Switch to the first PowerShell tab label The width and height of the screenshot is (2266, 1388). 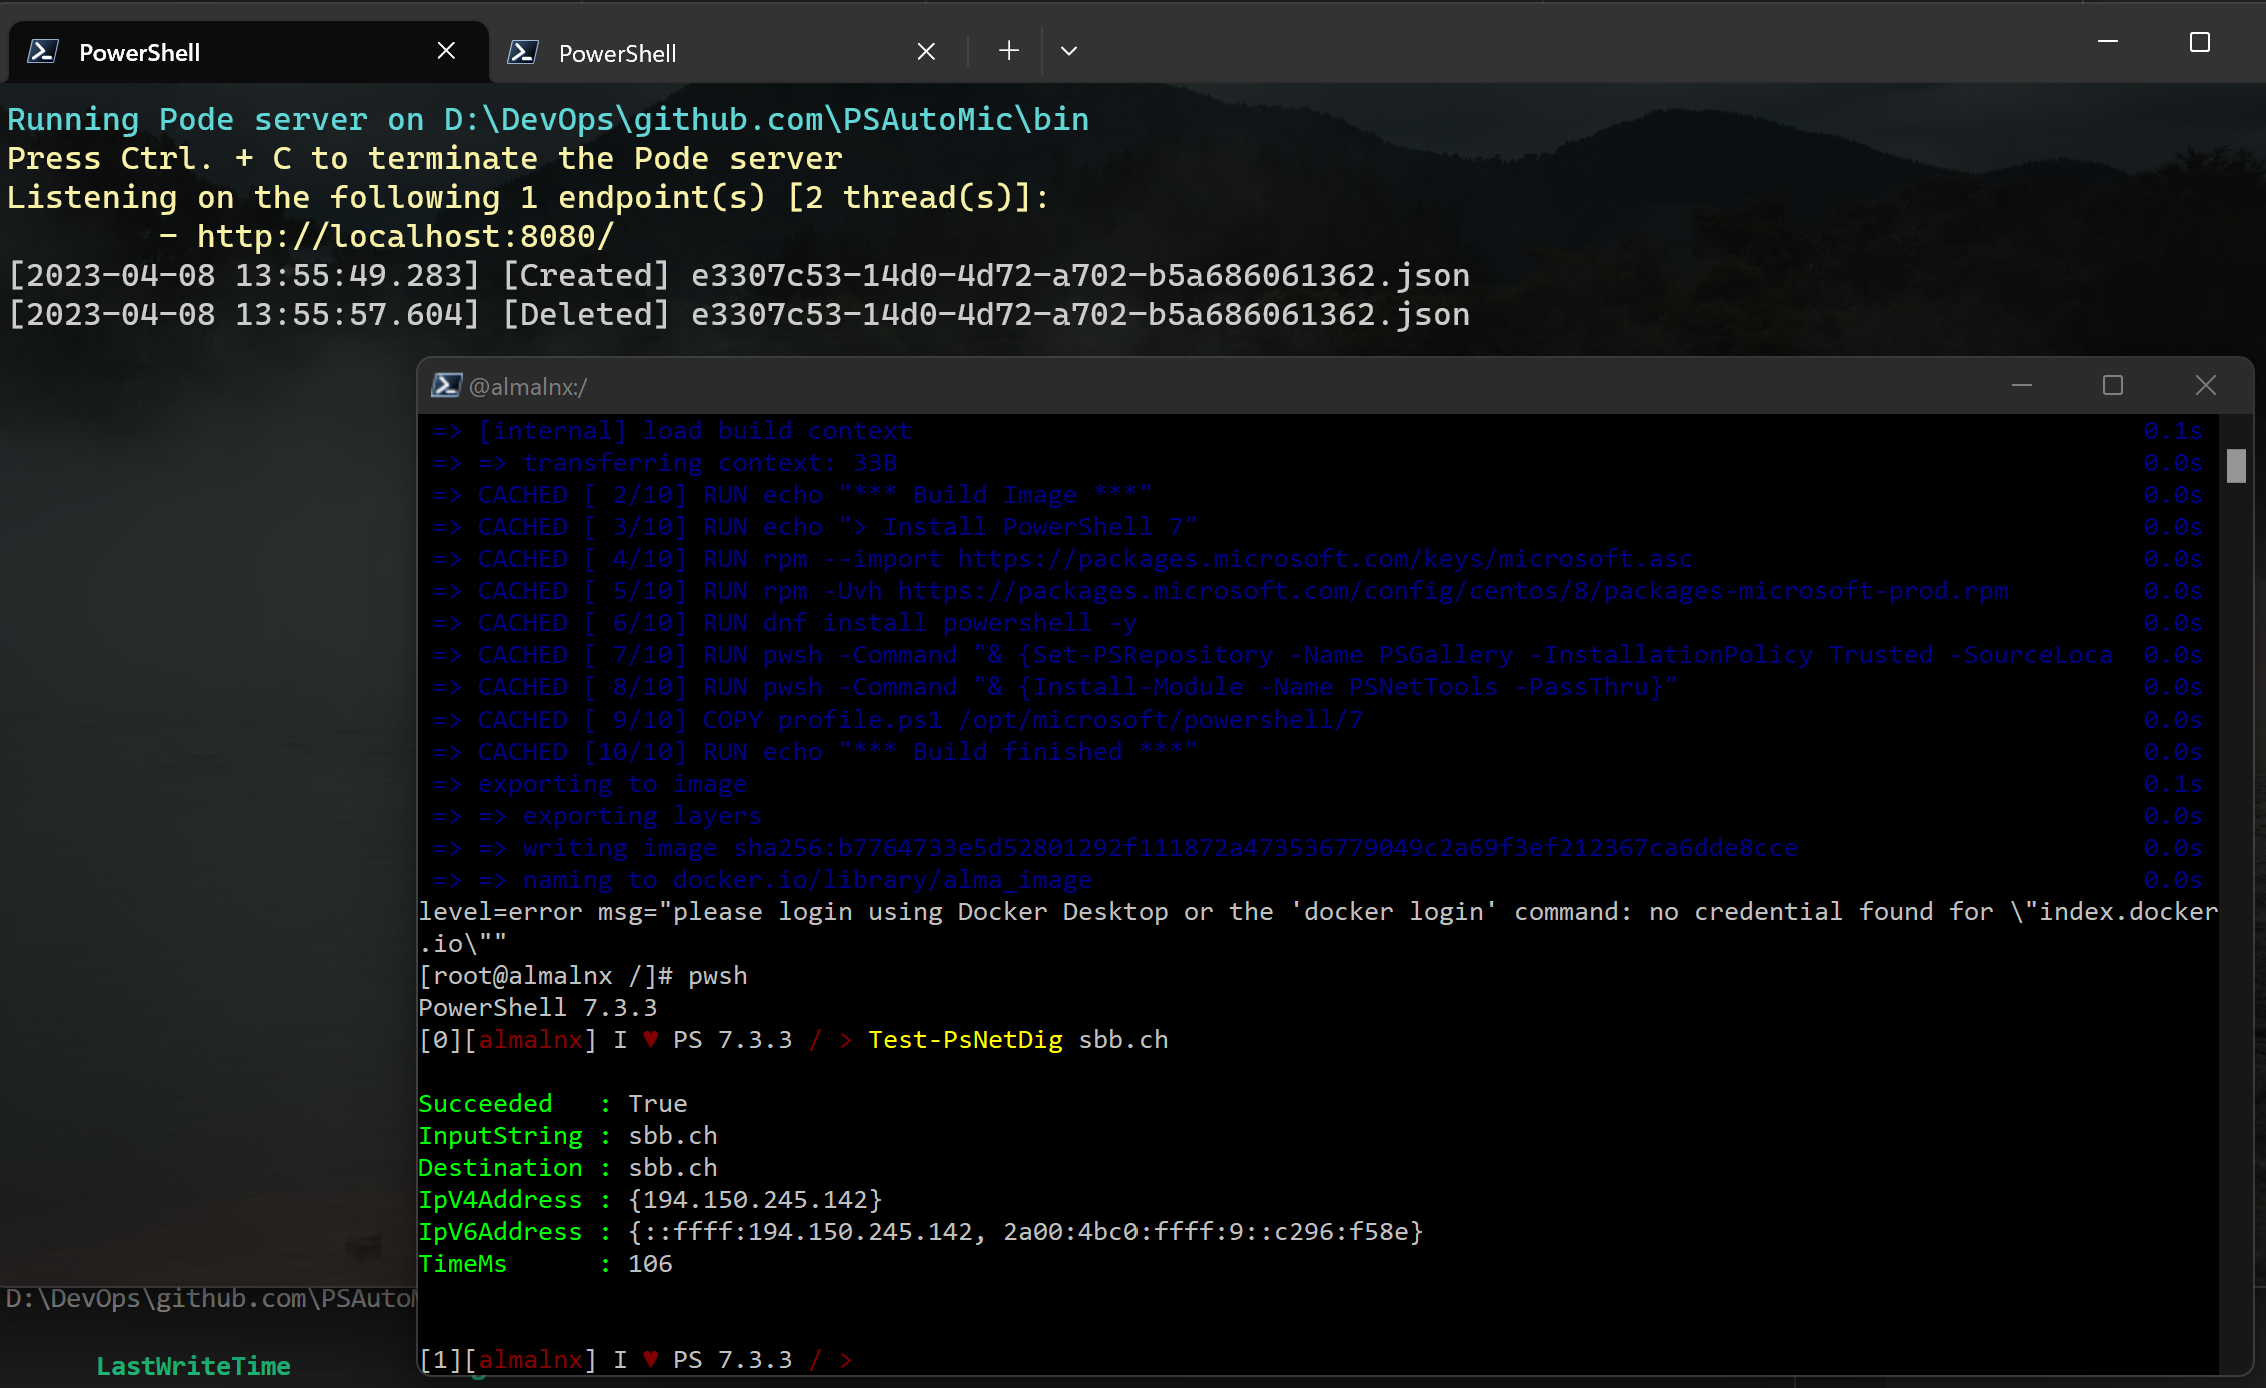tap(139, 53)
